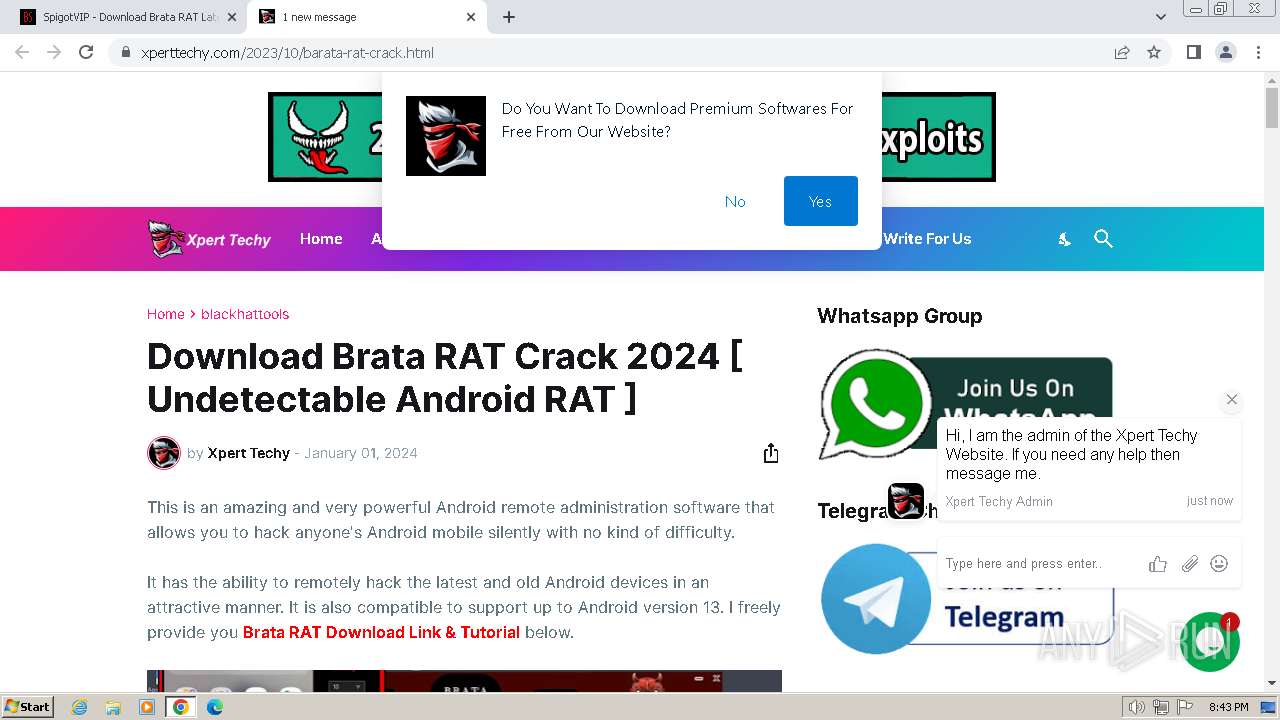Switch to Chrome in taskbar
1280x720 pixels.
click(x=181, y=707)
